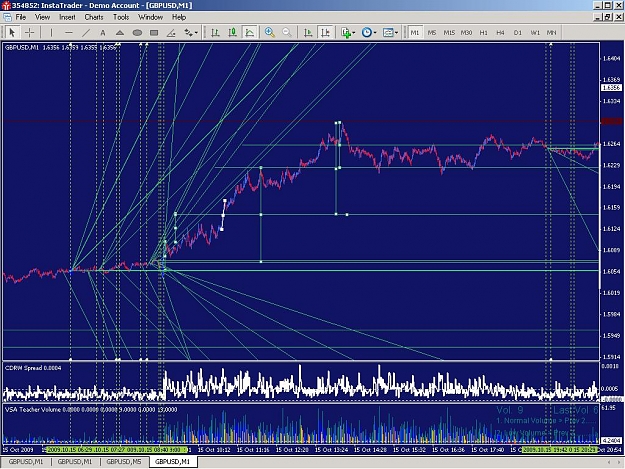Image resolution: width=625 pixels, height=469 pixels.
Task: Choose the horizontal line drawing tool
Action: point(69,33)
